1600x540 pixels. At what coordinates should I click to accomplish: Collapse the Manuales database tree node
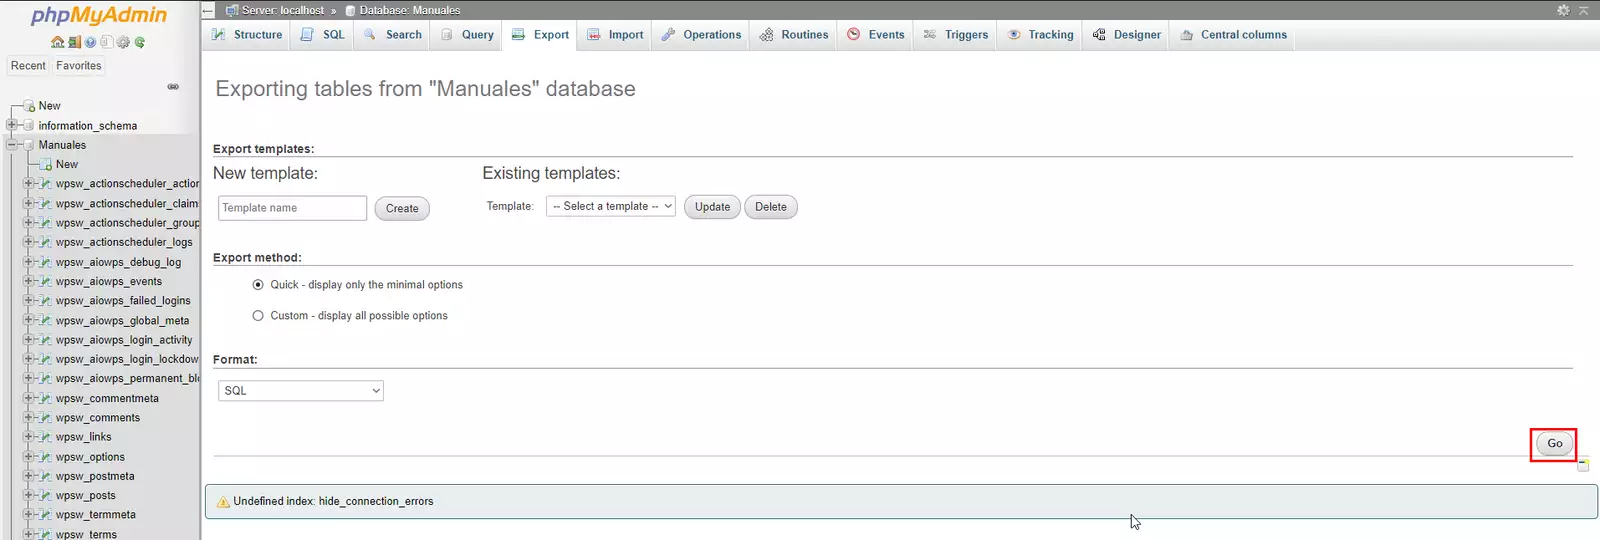coord(12,145)
